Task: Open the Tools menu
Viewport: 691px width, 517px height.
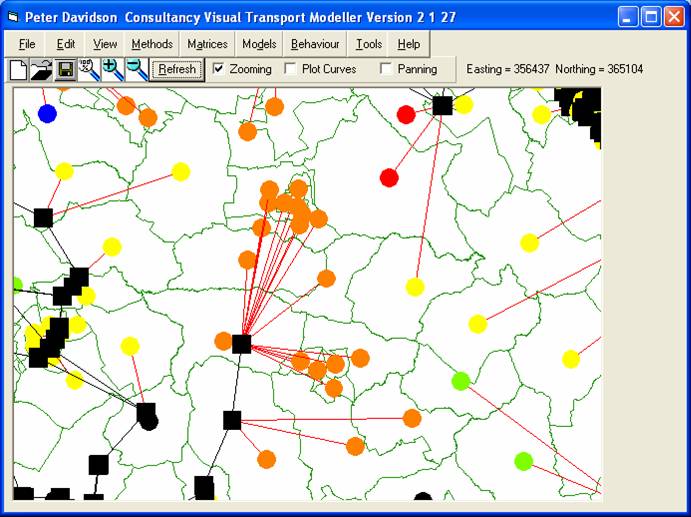Action: click(368, 44)
